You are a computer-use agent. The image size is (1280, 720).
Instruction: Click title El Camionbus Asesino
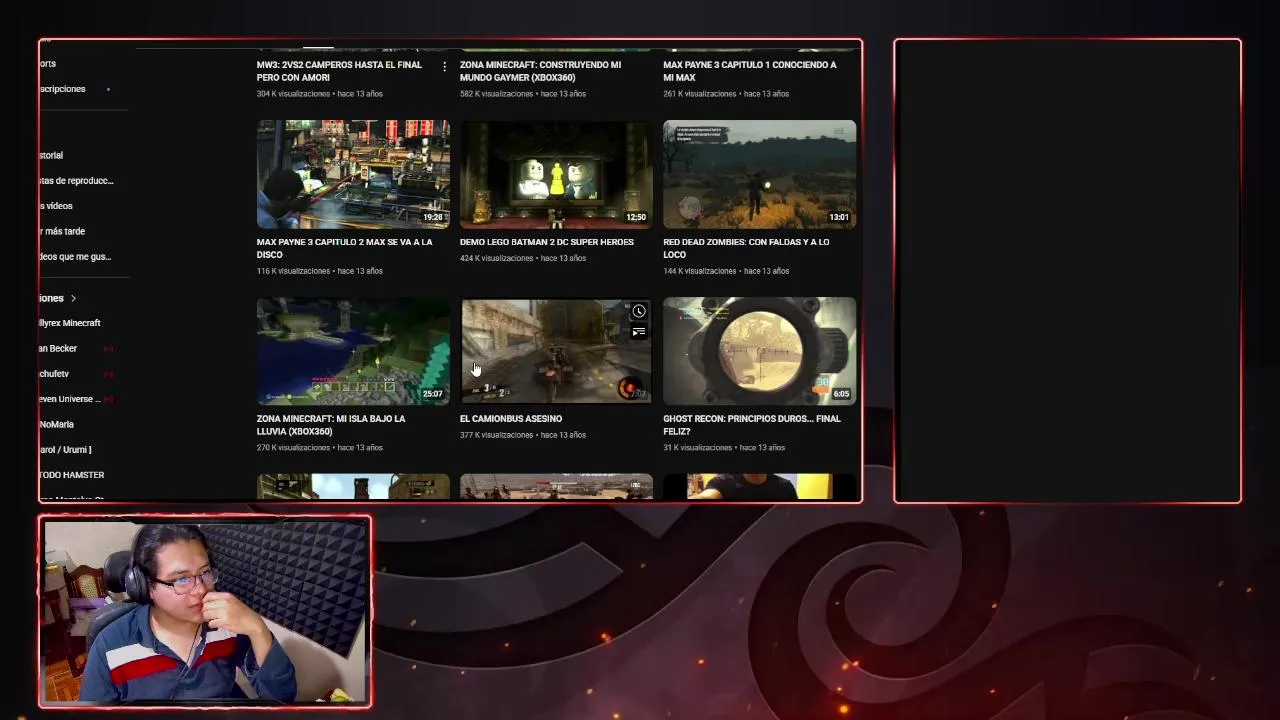point(511,419)
